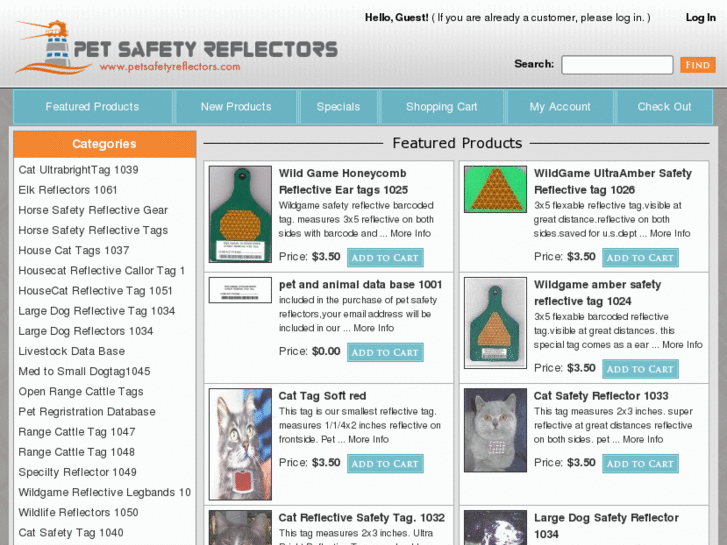Focus the Search text field
Viewport: 727px width, 545px height.
(x=616, y=65)
